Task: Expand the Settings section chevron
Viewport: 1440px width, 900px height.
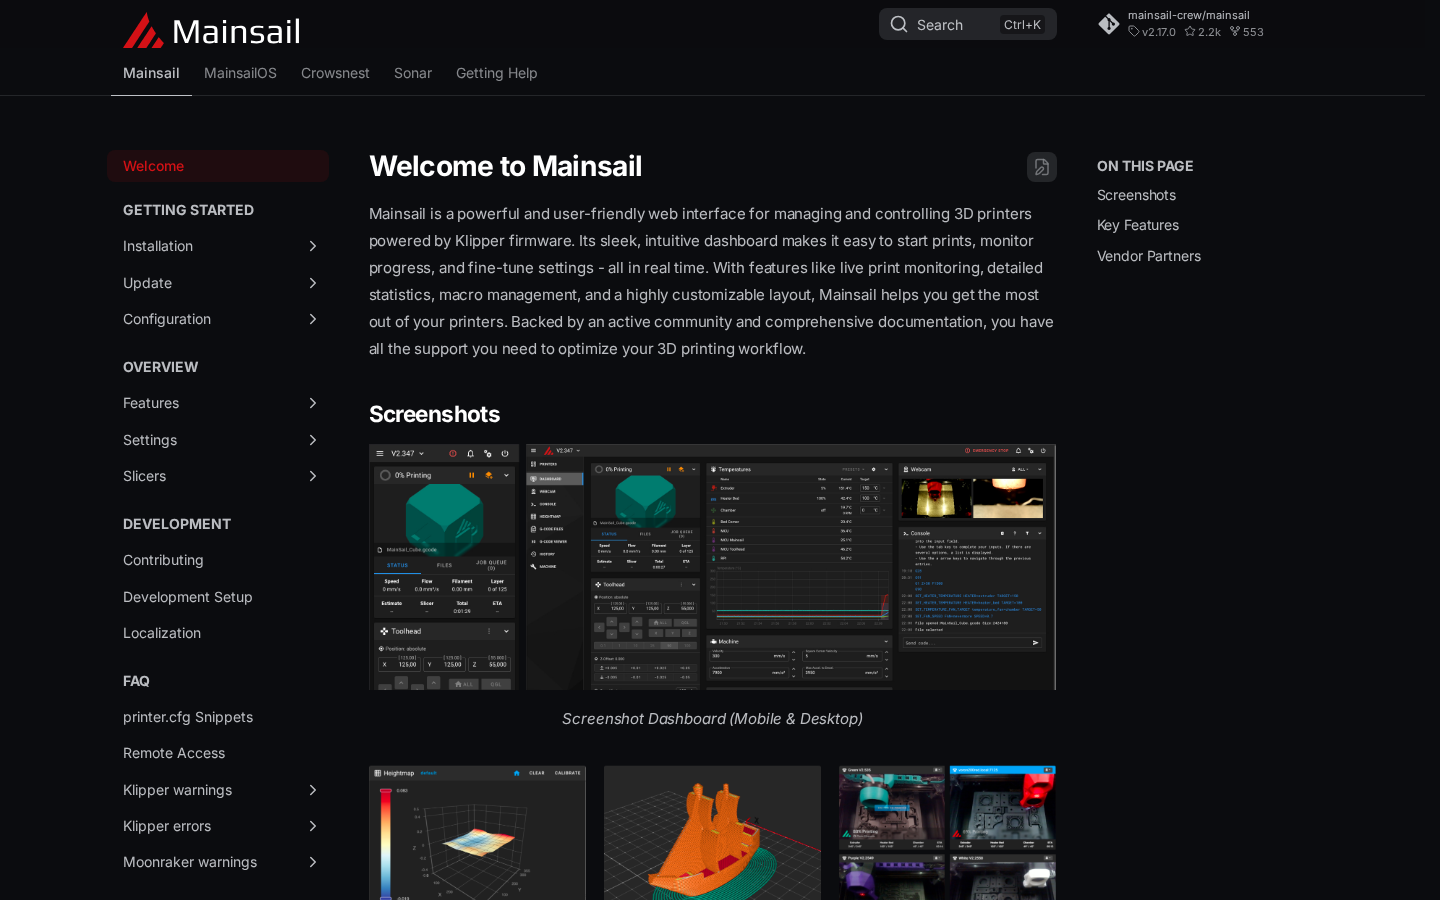Action: coord(313,440)
